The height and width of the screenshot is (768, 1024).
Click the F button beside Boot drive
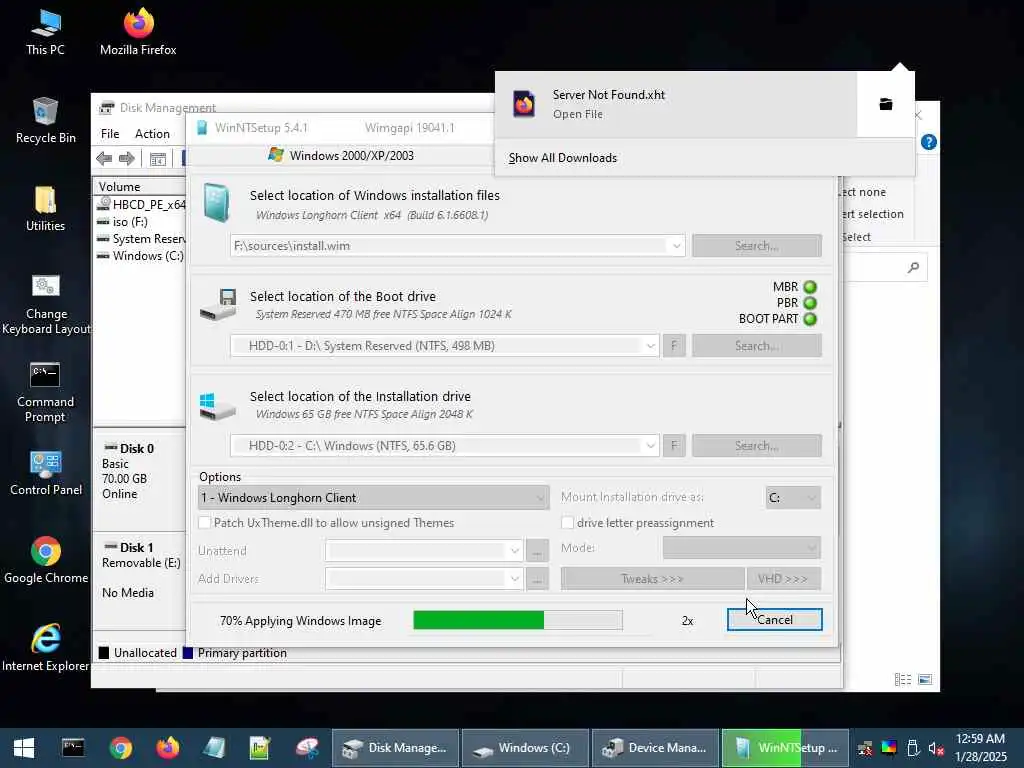pos(674,345)
